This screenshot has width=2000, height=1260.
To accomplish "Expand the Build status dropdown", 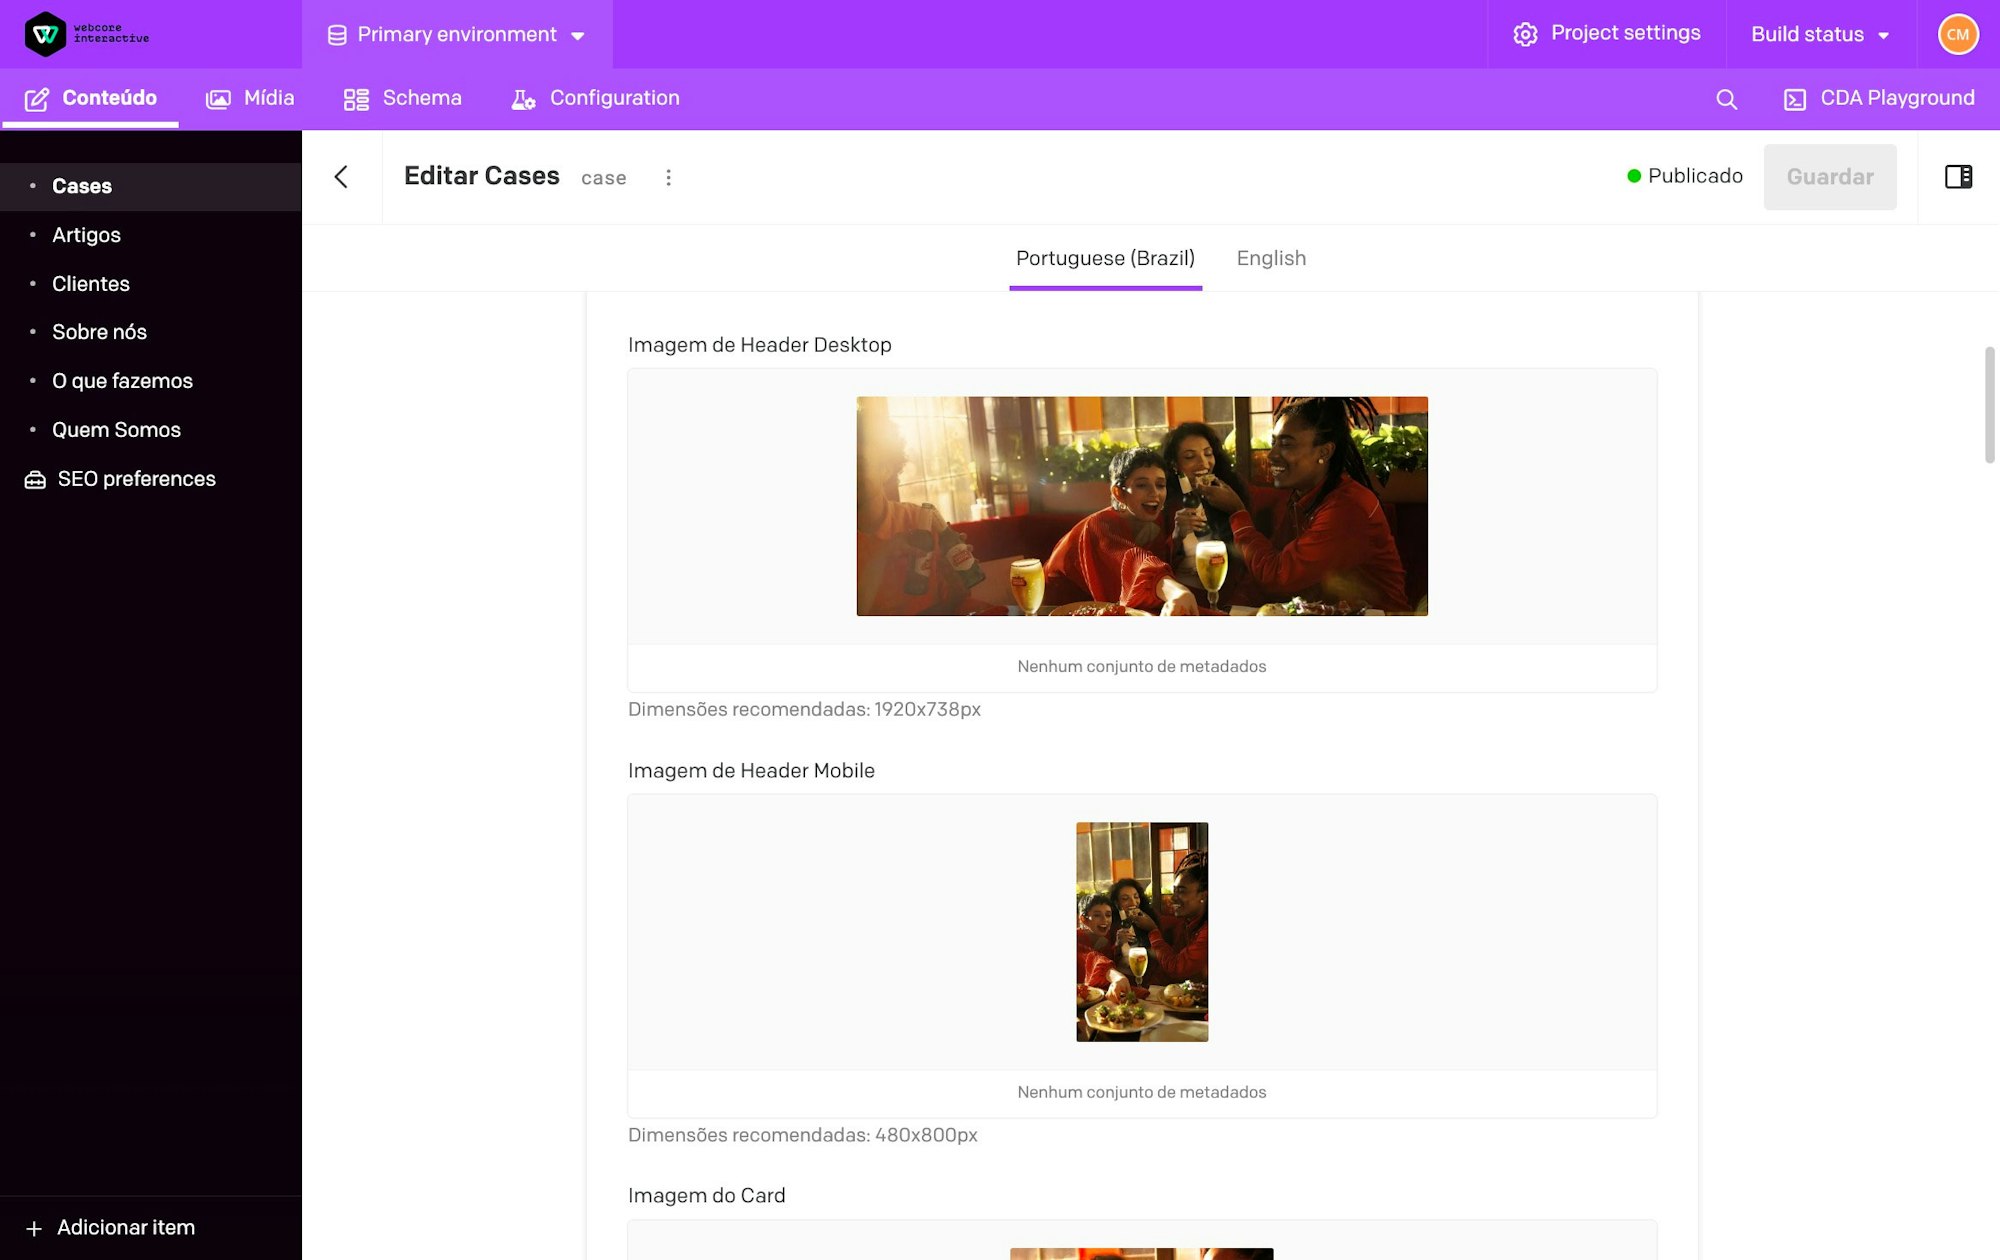I will click(1820, 34).
